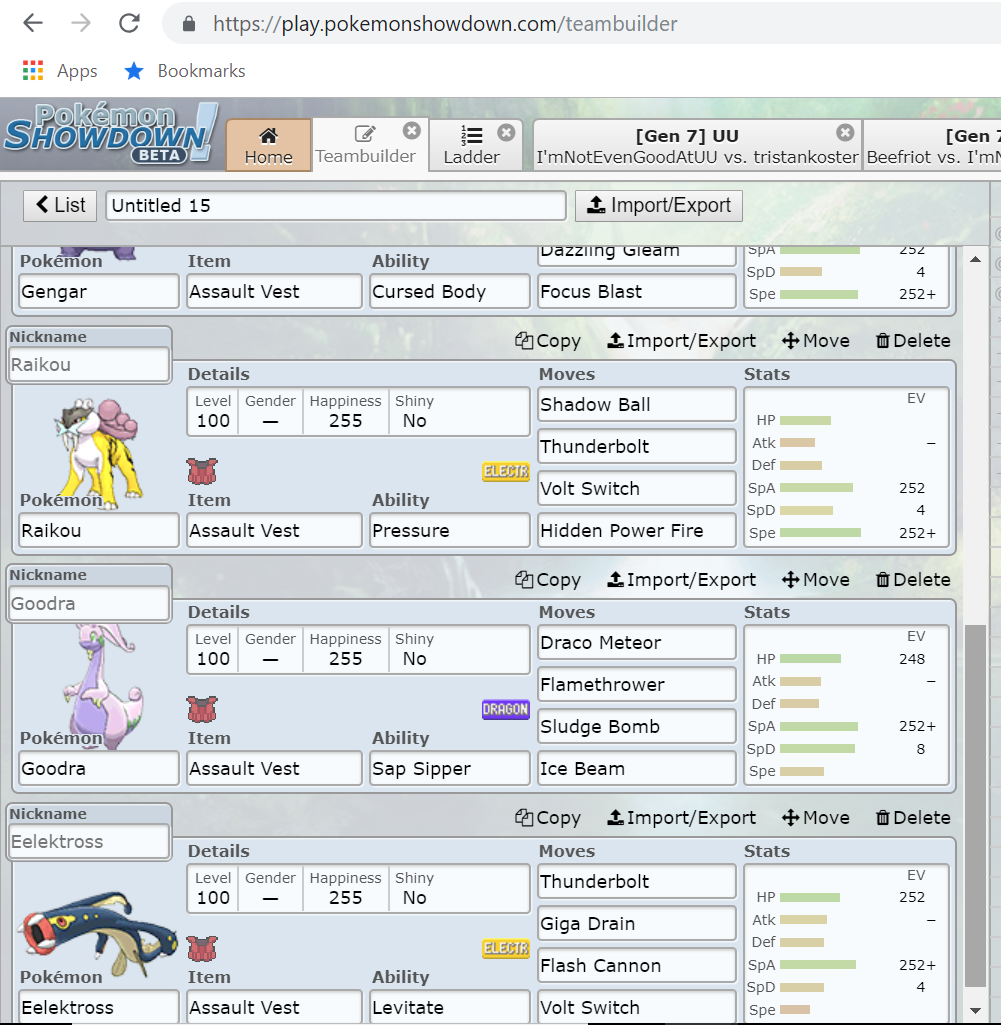Close the Gen 7 UU battle tab against tristankoster
Screen dimensions: 1001x1025
pyautogui.click(x=845, y=133)
